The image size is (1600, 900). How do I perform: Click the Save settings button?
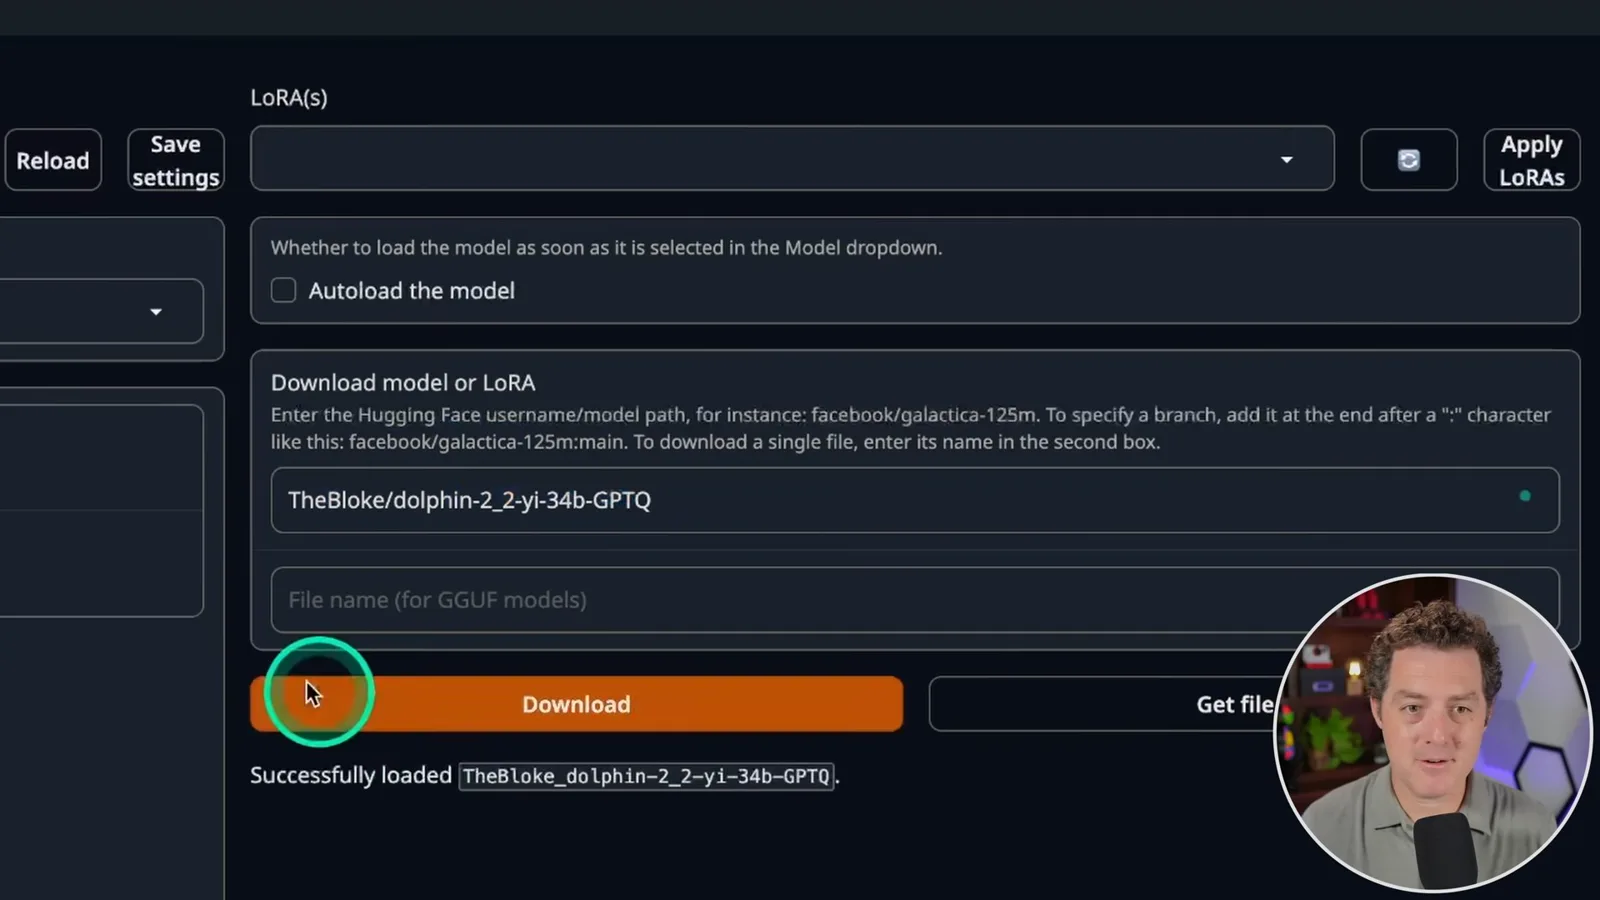pos(176,160)
